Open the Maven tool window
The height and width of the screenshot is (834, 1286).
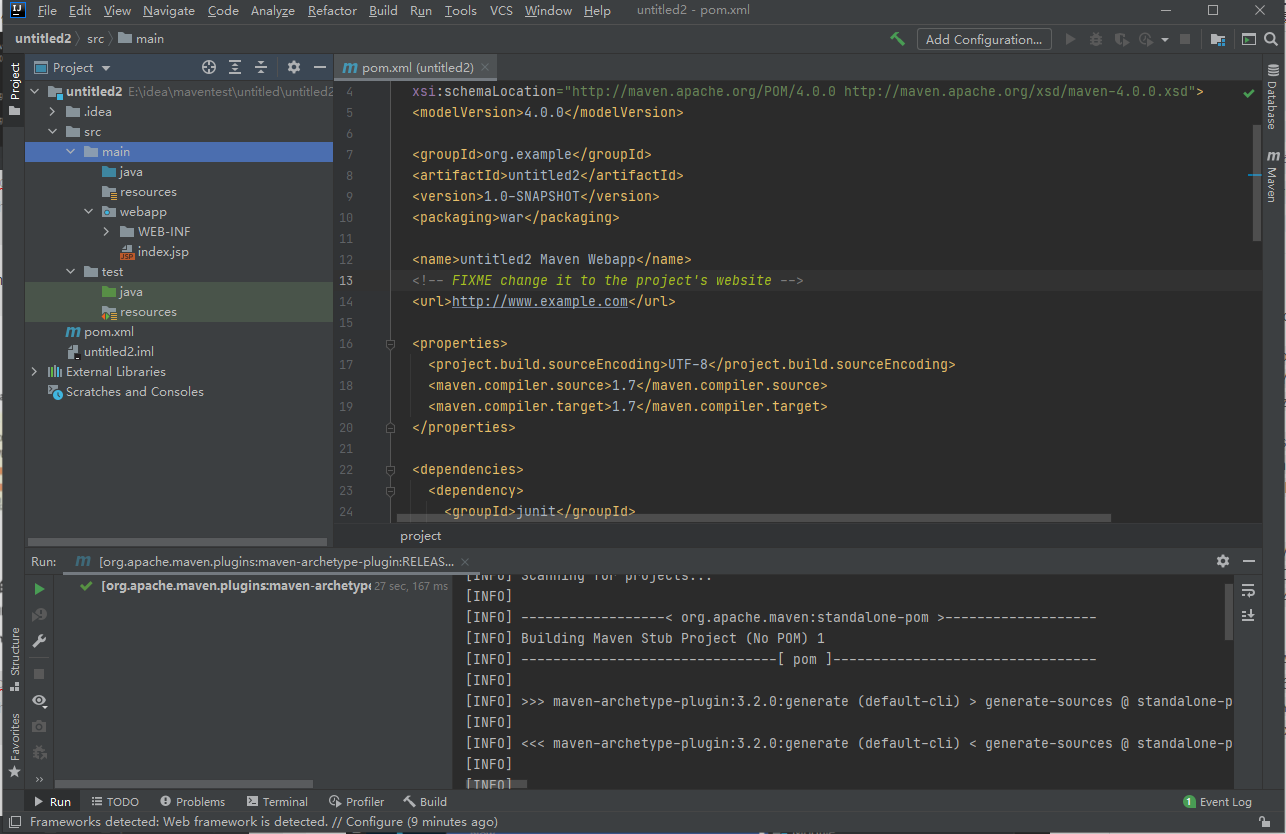click(x=1272, y=177)
